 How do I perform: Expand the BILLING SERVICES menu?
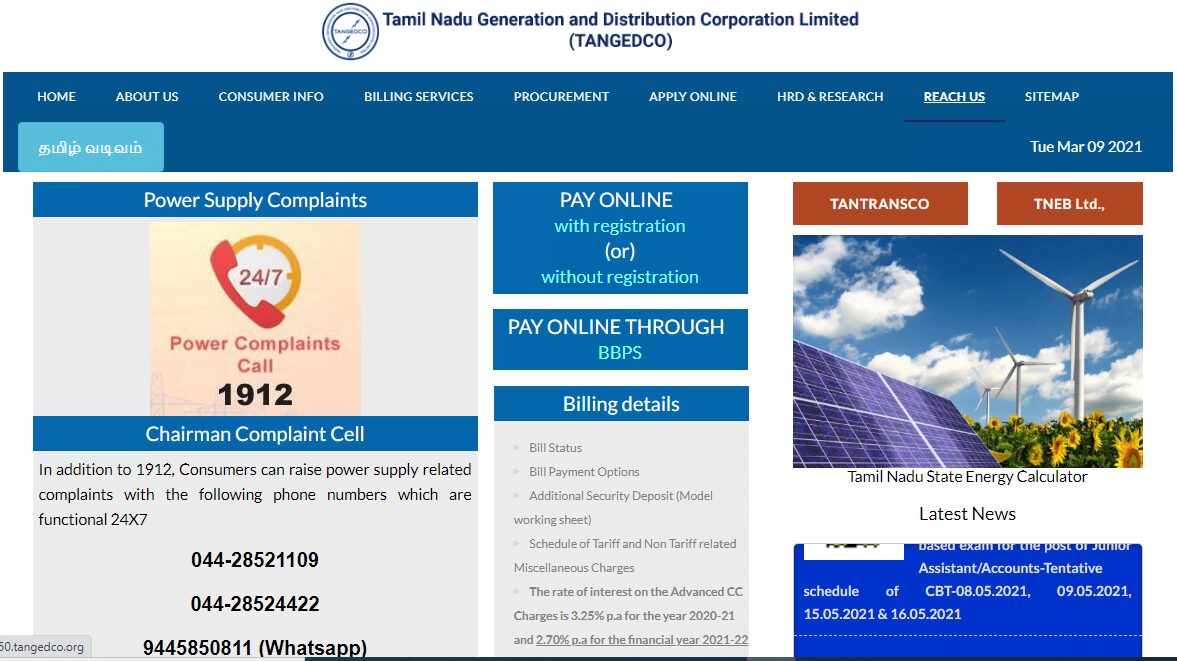(418, 97)
